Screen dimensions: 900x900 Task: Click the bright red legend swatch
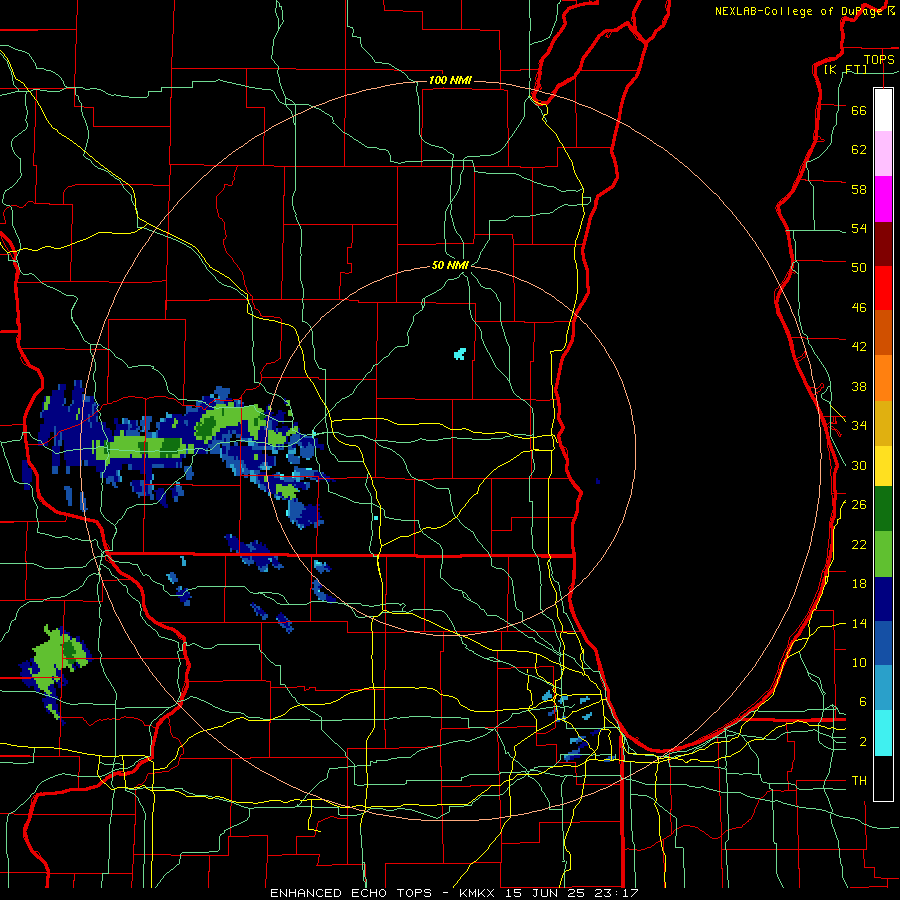pos(883,288)
